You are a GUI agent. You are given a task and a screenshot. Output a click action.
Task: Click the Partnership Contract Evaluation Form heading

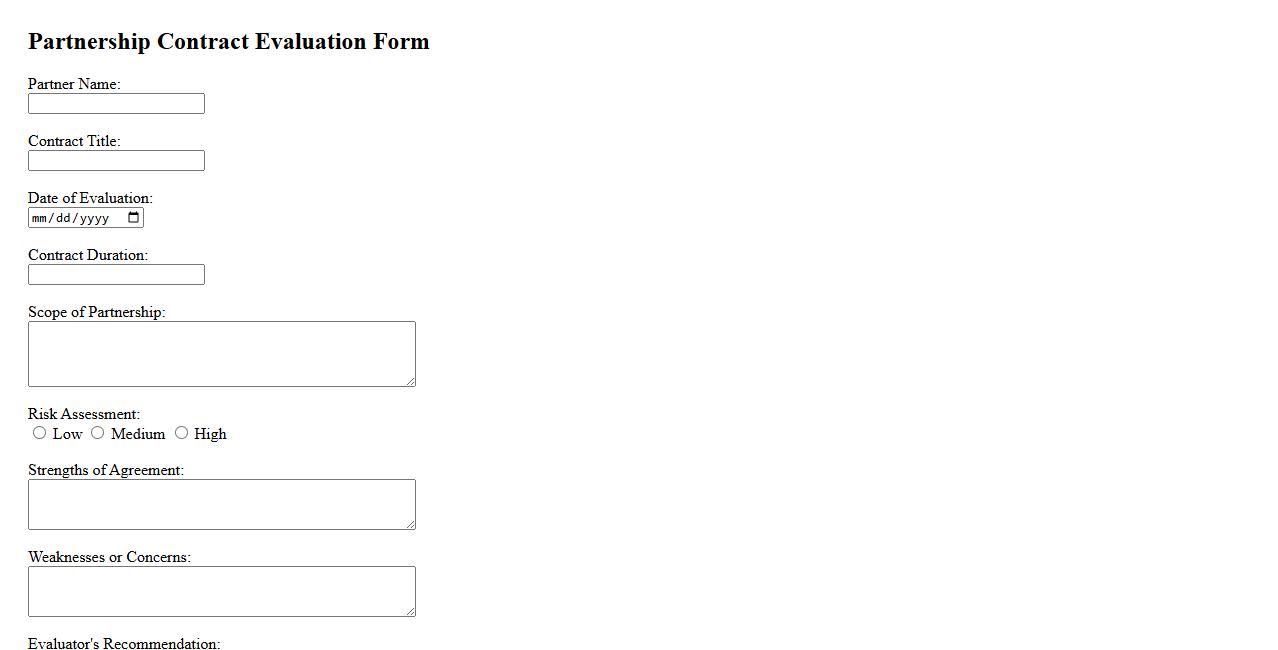[229, 41]
